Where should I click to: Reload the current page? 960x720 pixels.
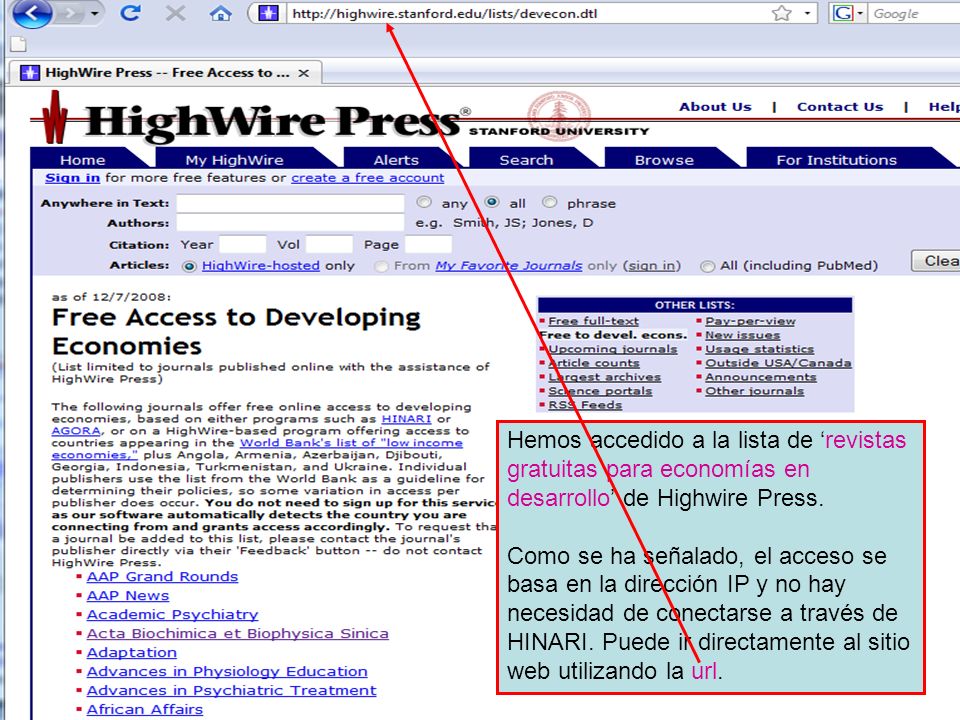coord(130,13)
